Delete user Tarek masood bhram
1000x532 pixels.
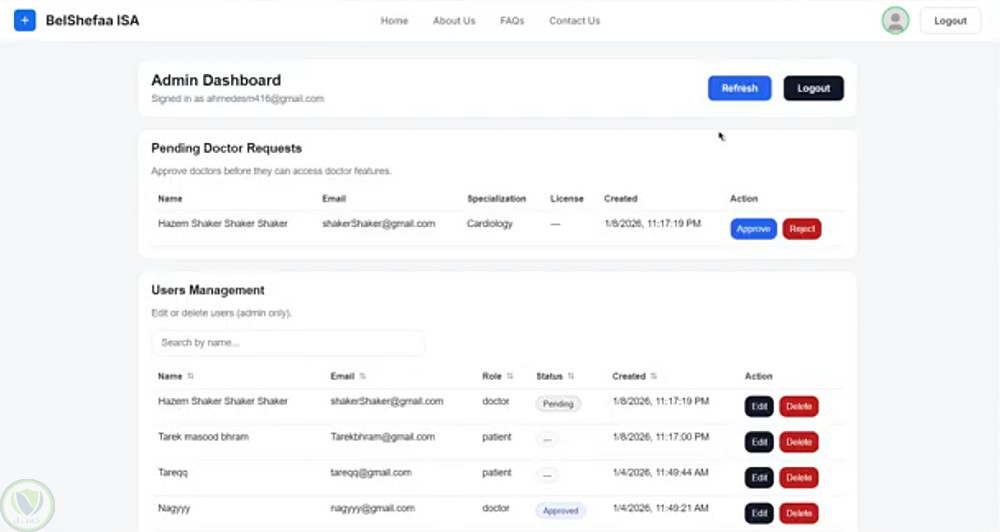(x=798, y=442)
